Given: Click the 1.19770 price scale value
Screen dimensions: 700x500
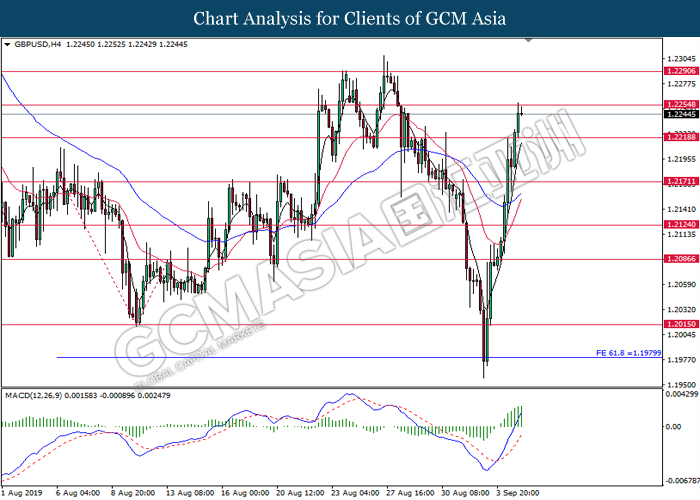Looking at the screenshot, I should click(681, 360).
